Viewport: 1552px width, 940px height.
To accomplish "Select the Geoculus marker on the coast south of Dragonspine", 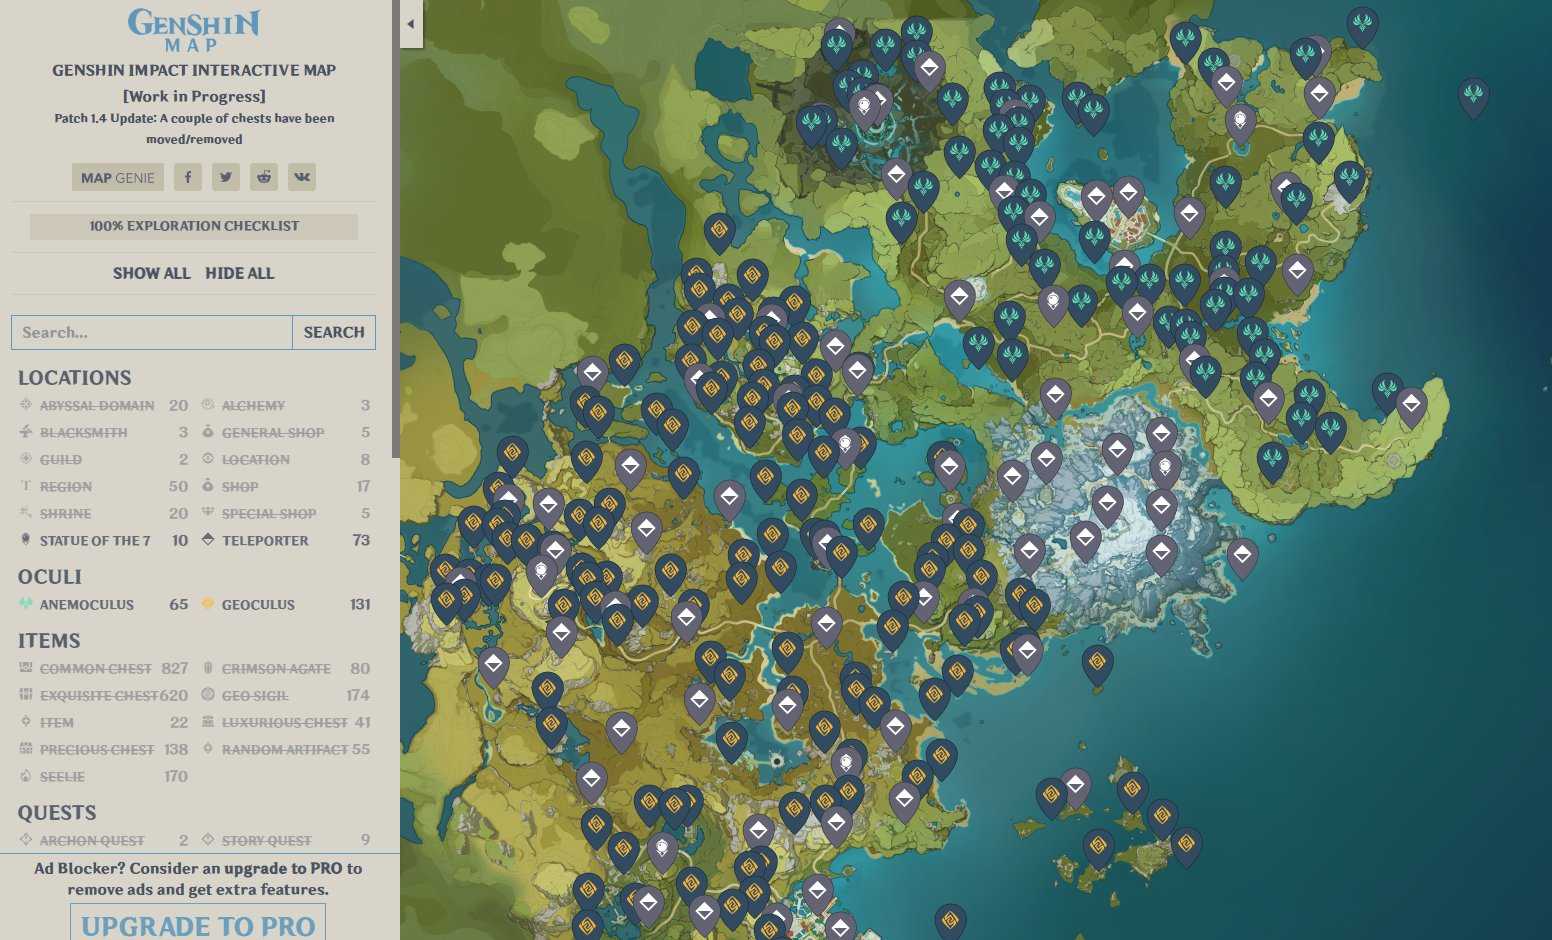I will [x=1097, y=663].
